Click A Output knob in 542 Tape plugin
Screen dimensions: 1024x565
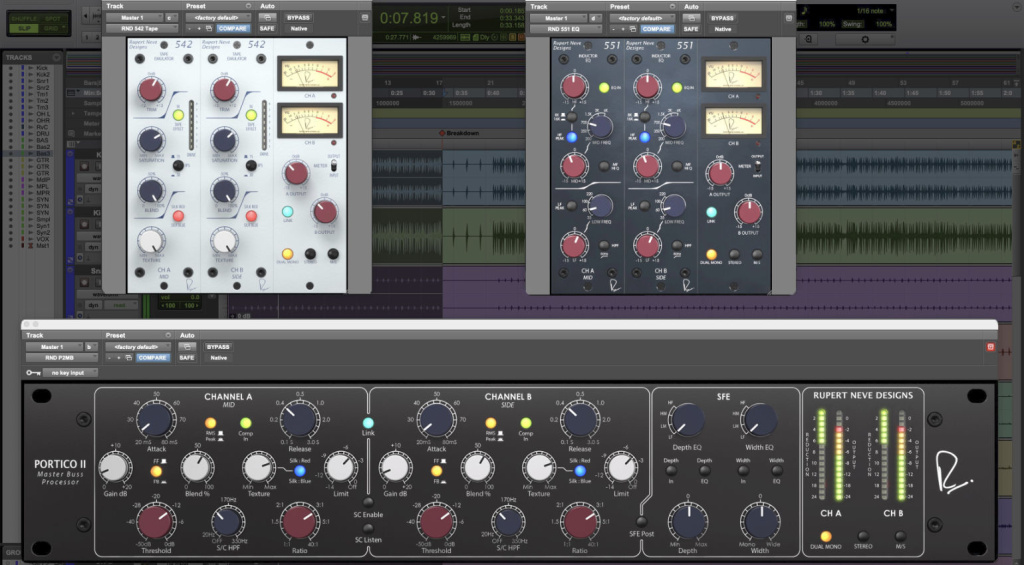pos(296,173)
